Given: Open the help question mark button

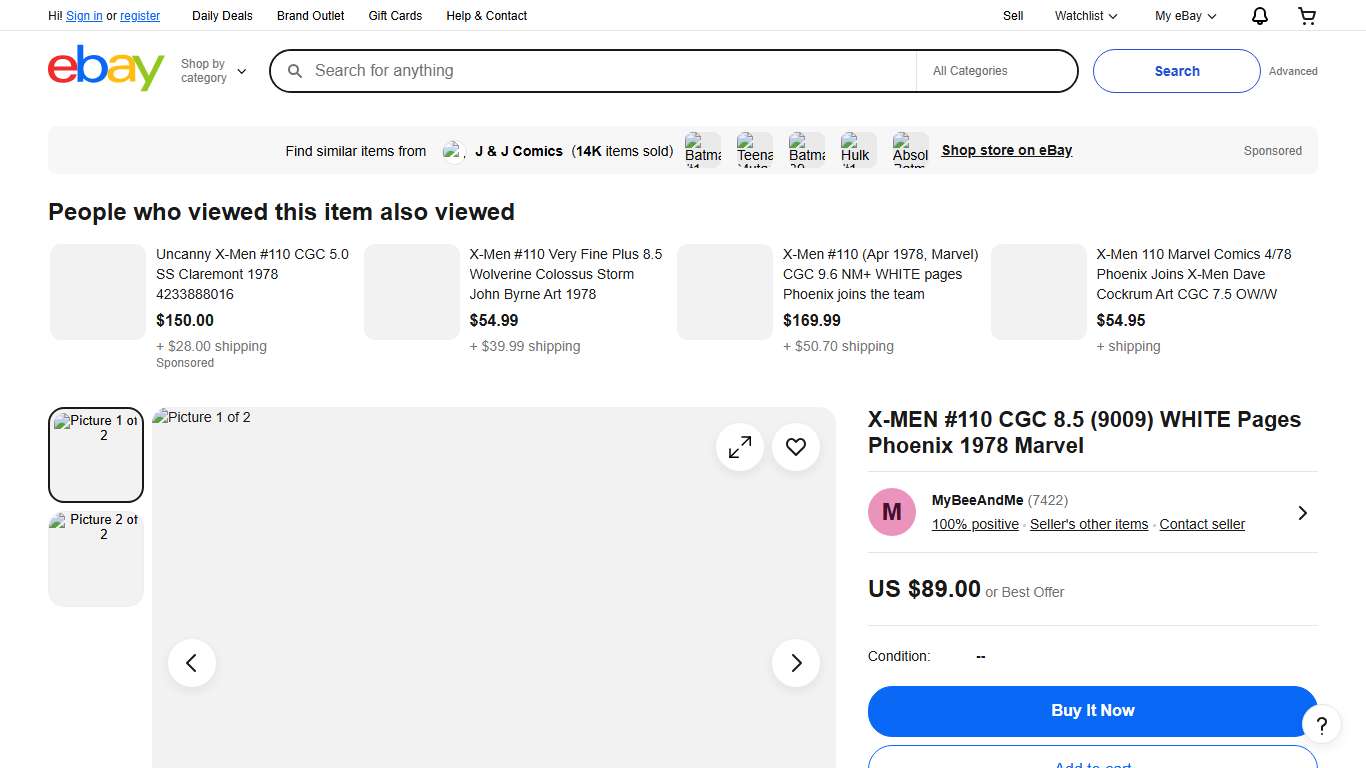Looking at the screenshot, I should coord(1321,725).
